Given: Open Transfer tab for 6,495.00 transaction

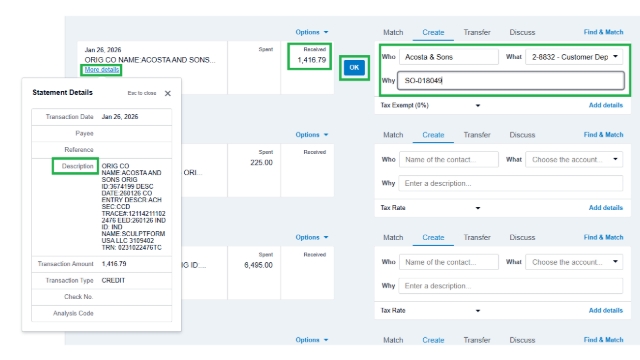Looking at the screenshot, I should 477,237.
